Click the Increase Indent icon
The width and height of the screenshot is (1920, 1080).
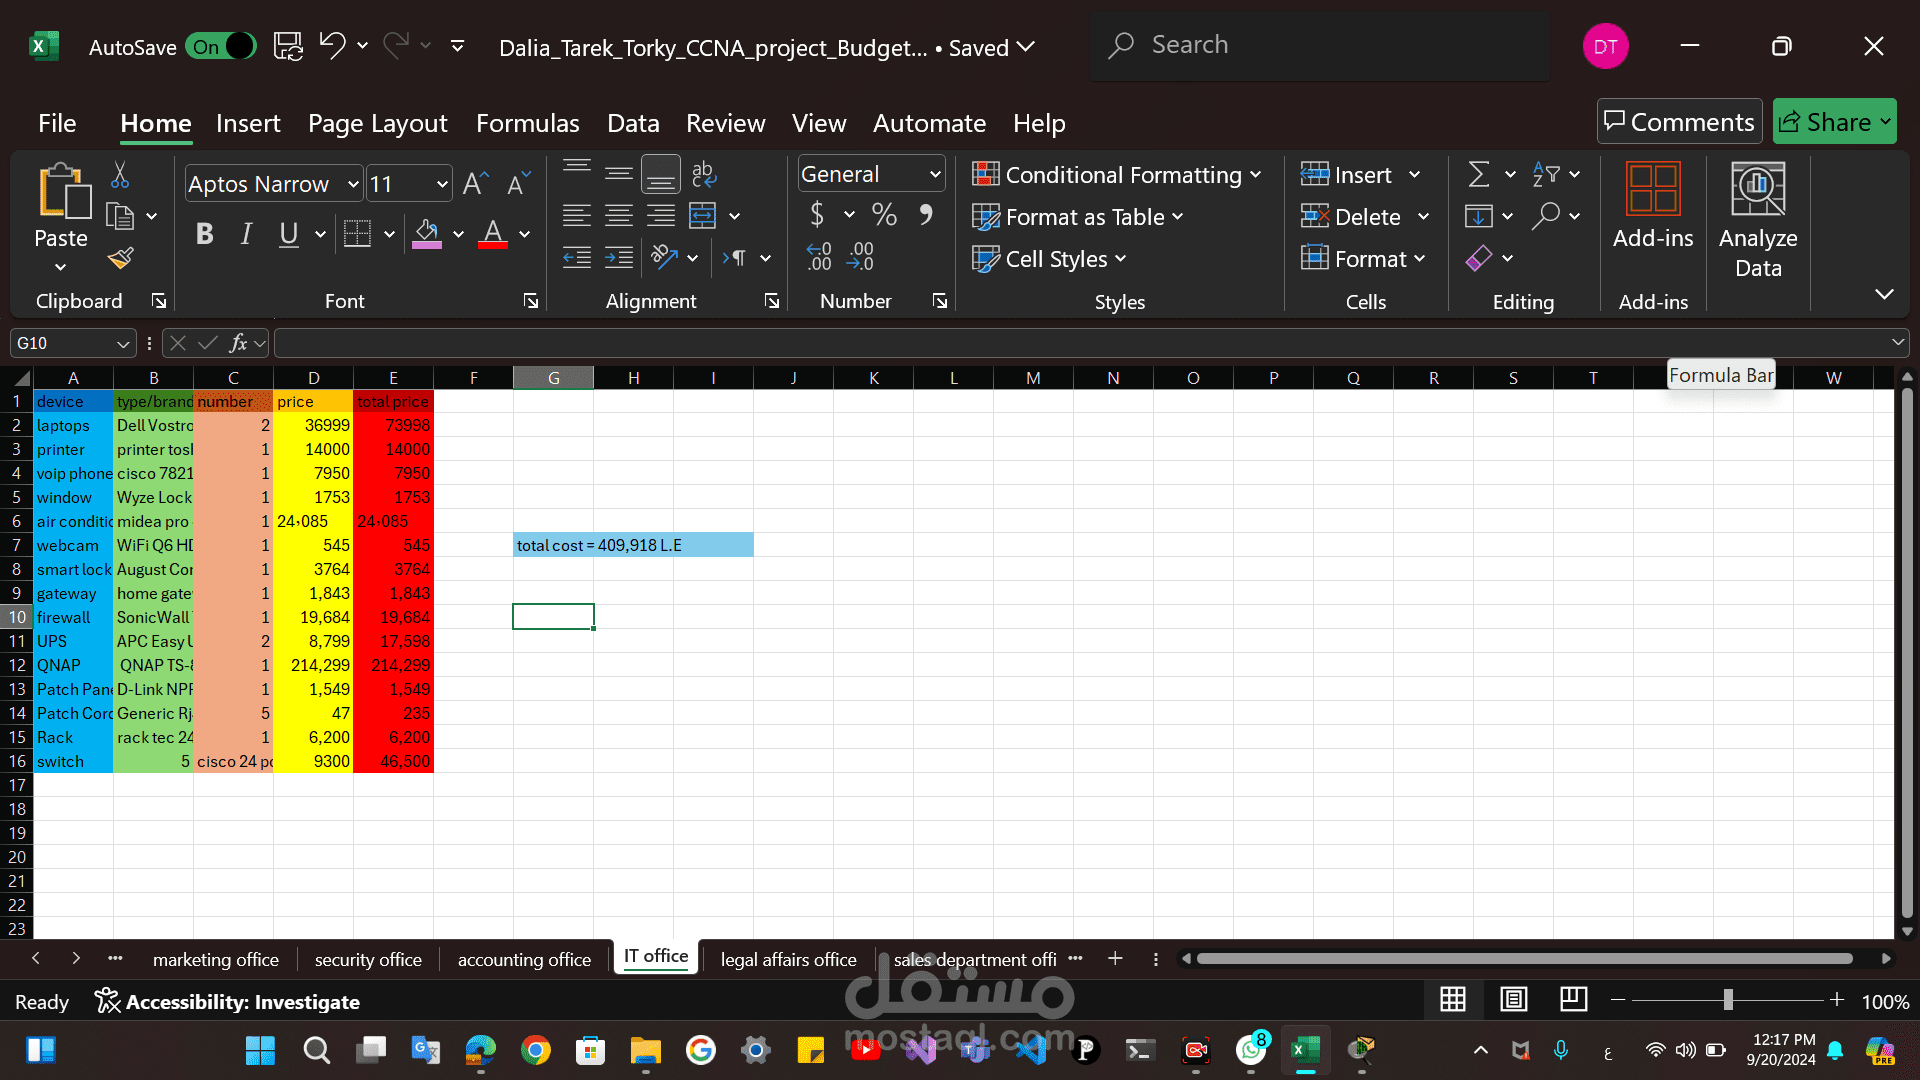click(619, 258)
